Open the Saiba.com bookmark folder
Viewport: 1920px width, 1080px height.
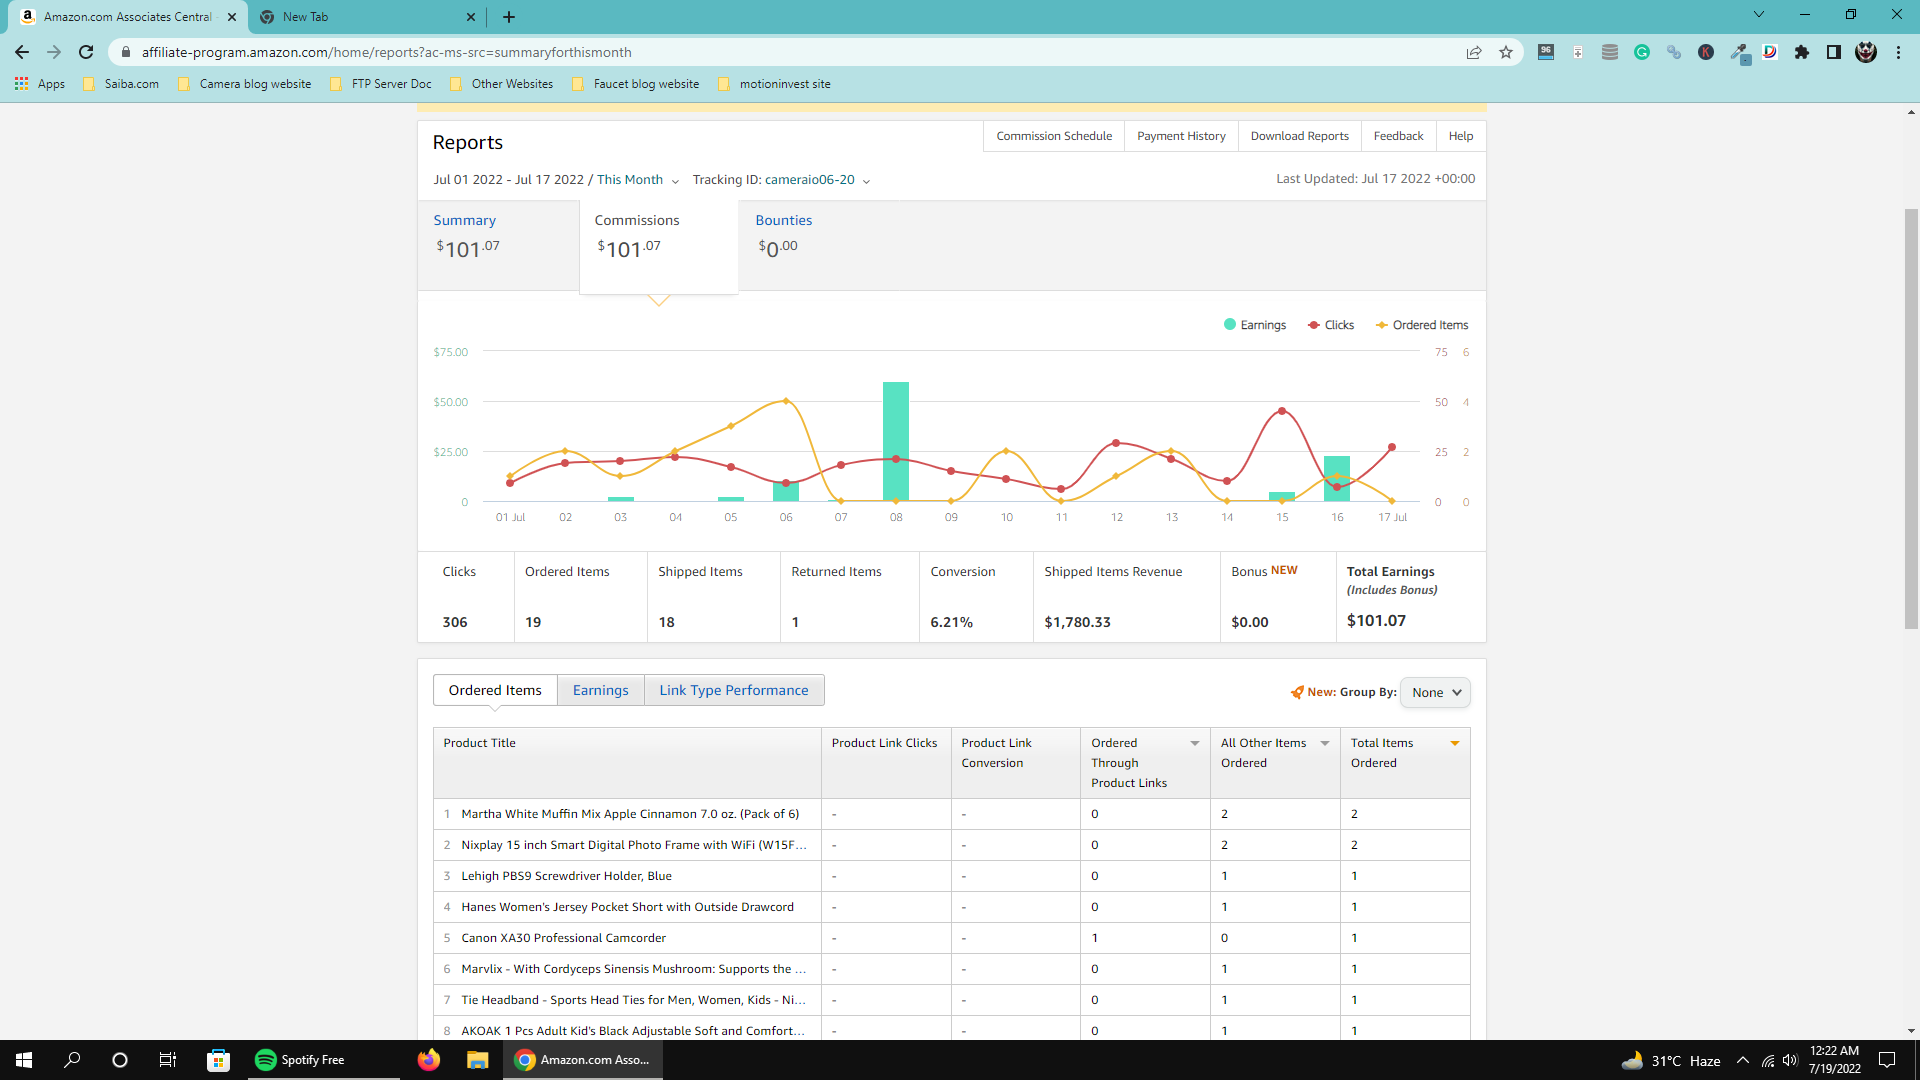tap(121, 84)
